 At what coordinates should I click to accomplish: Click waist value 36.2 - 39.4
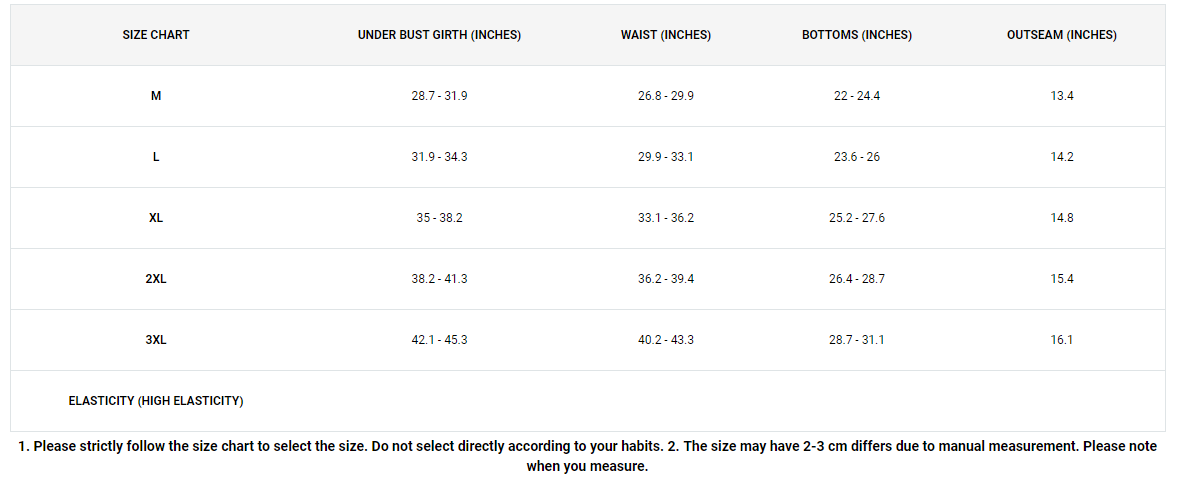coord(666,279)
